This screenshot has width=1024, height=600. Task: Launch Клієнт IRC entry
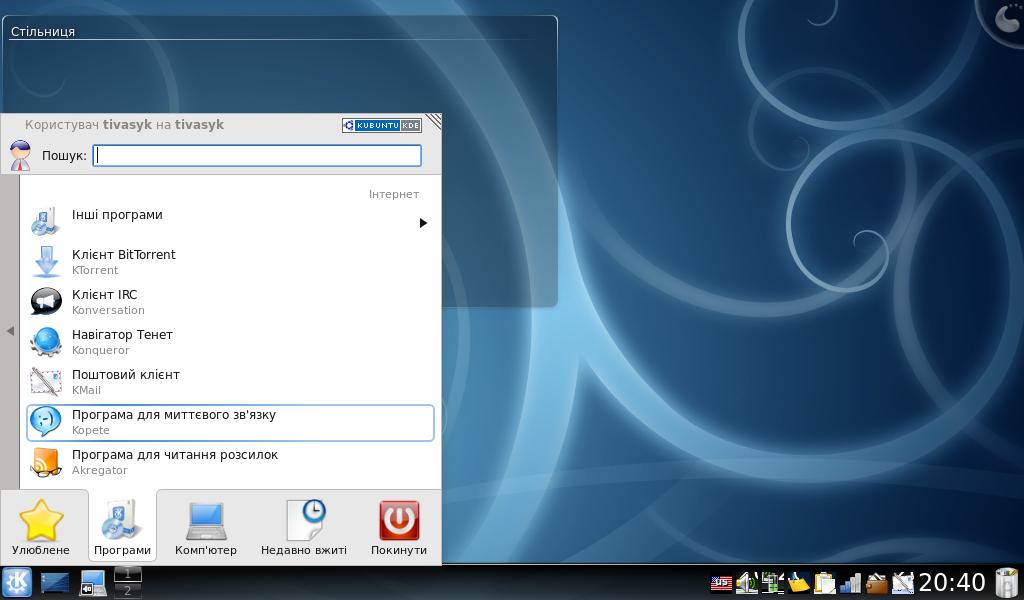[x=230, y=302]
